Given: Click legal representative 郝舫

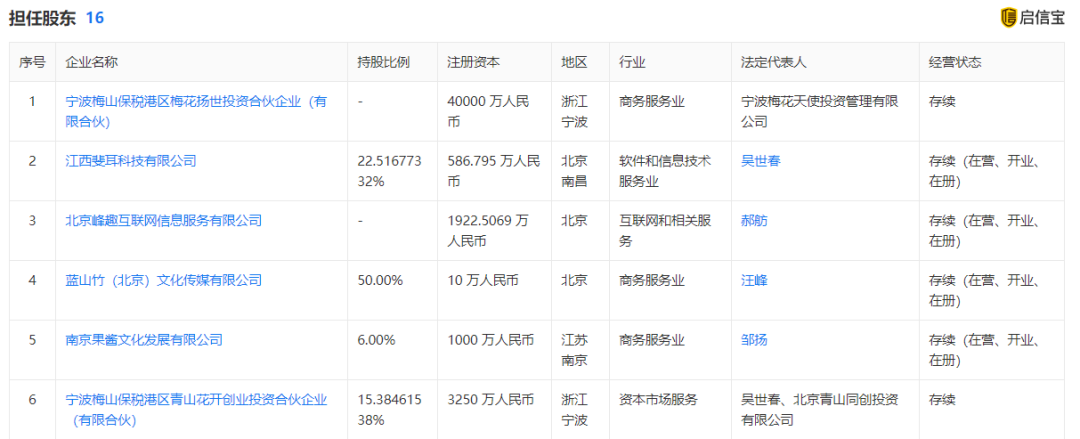Looking at the screenshot, I should (x=754, y=221).
